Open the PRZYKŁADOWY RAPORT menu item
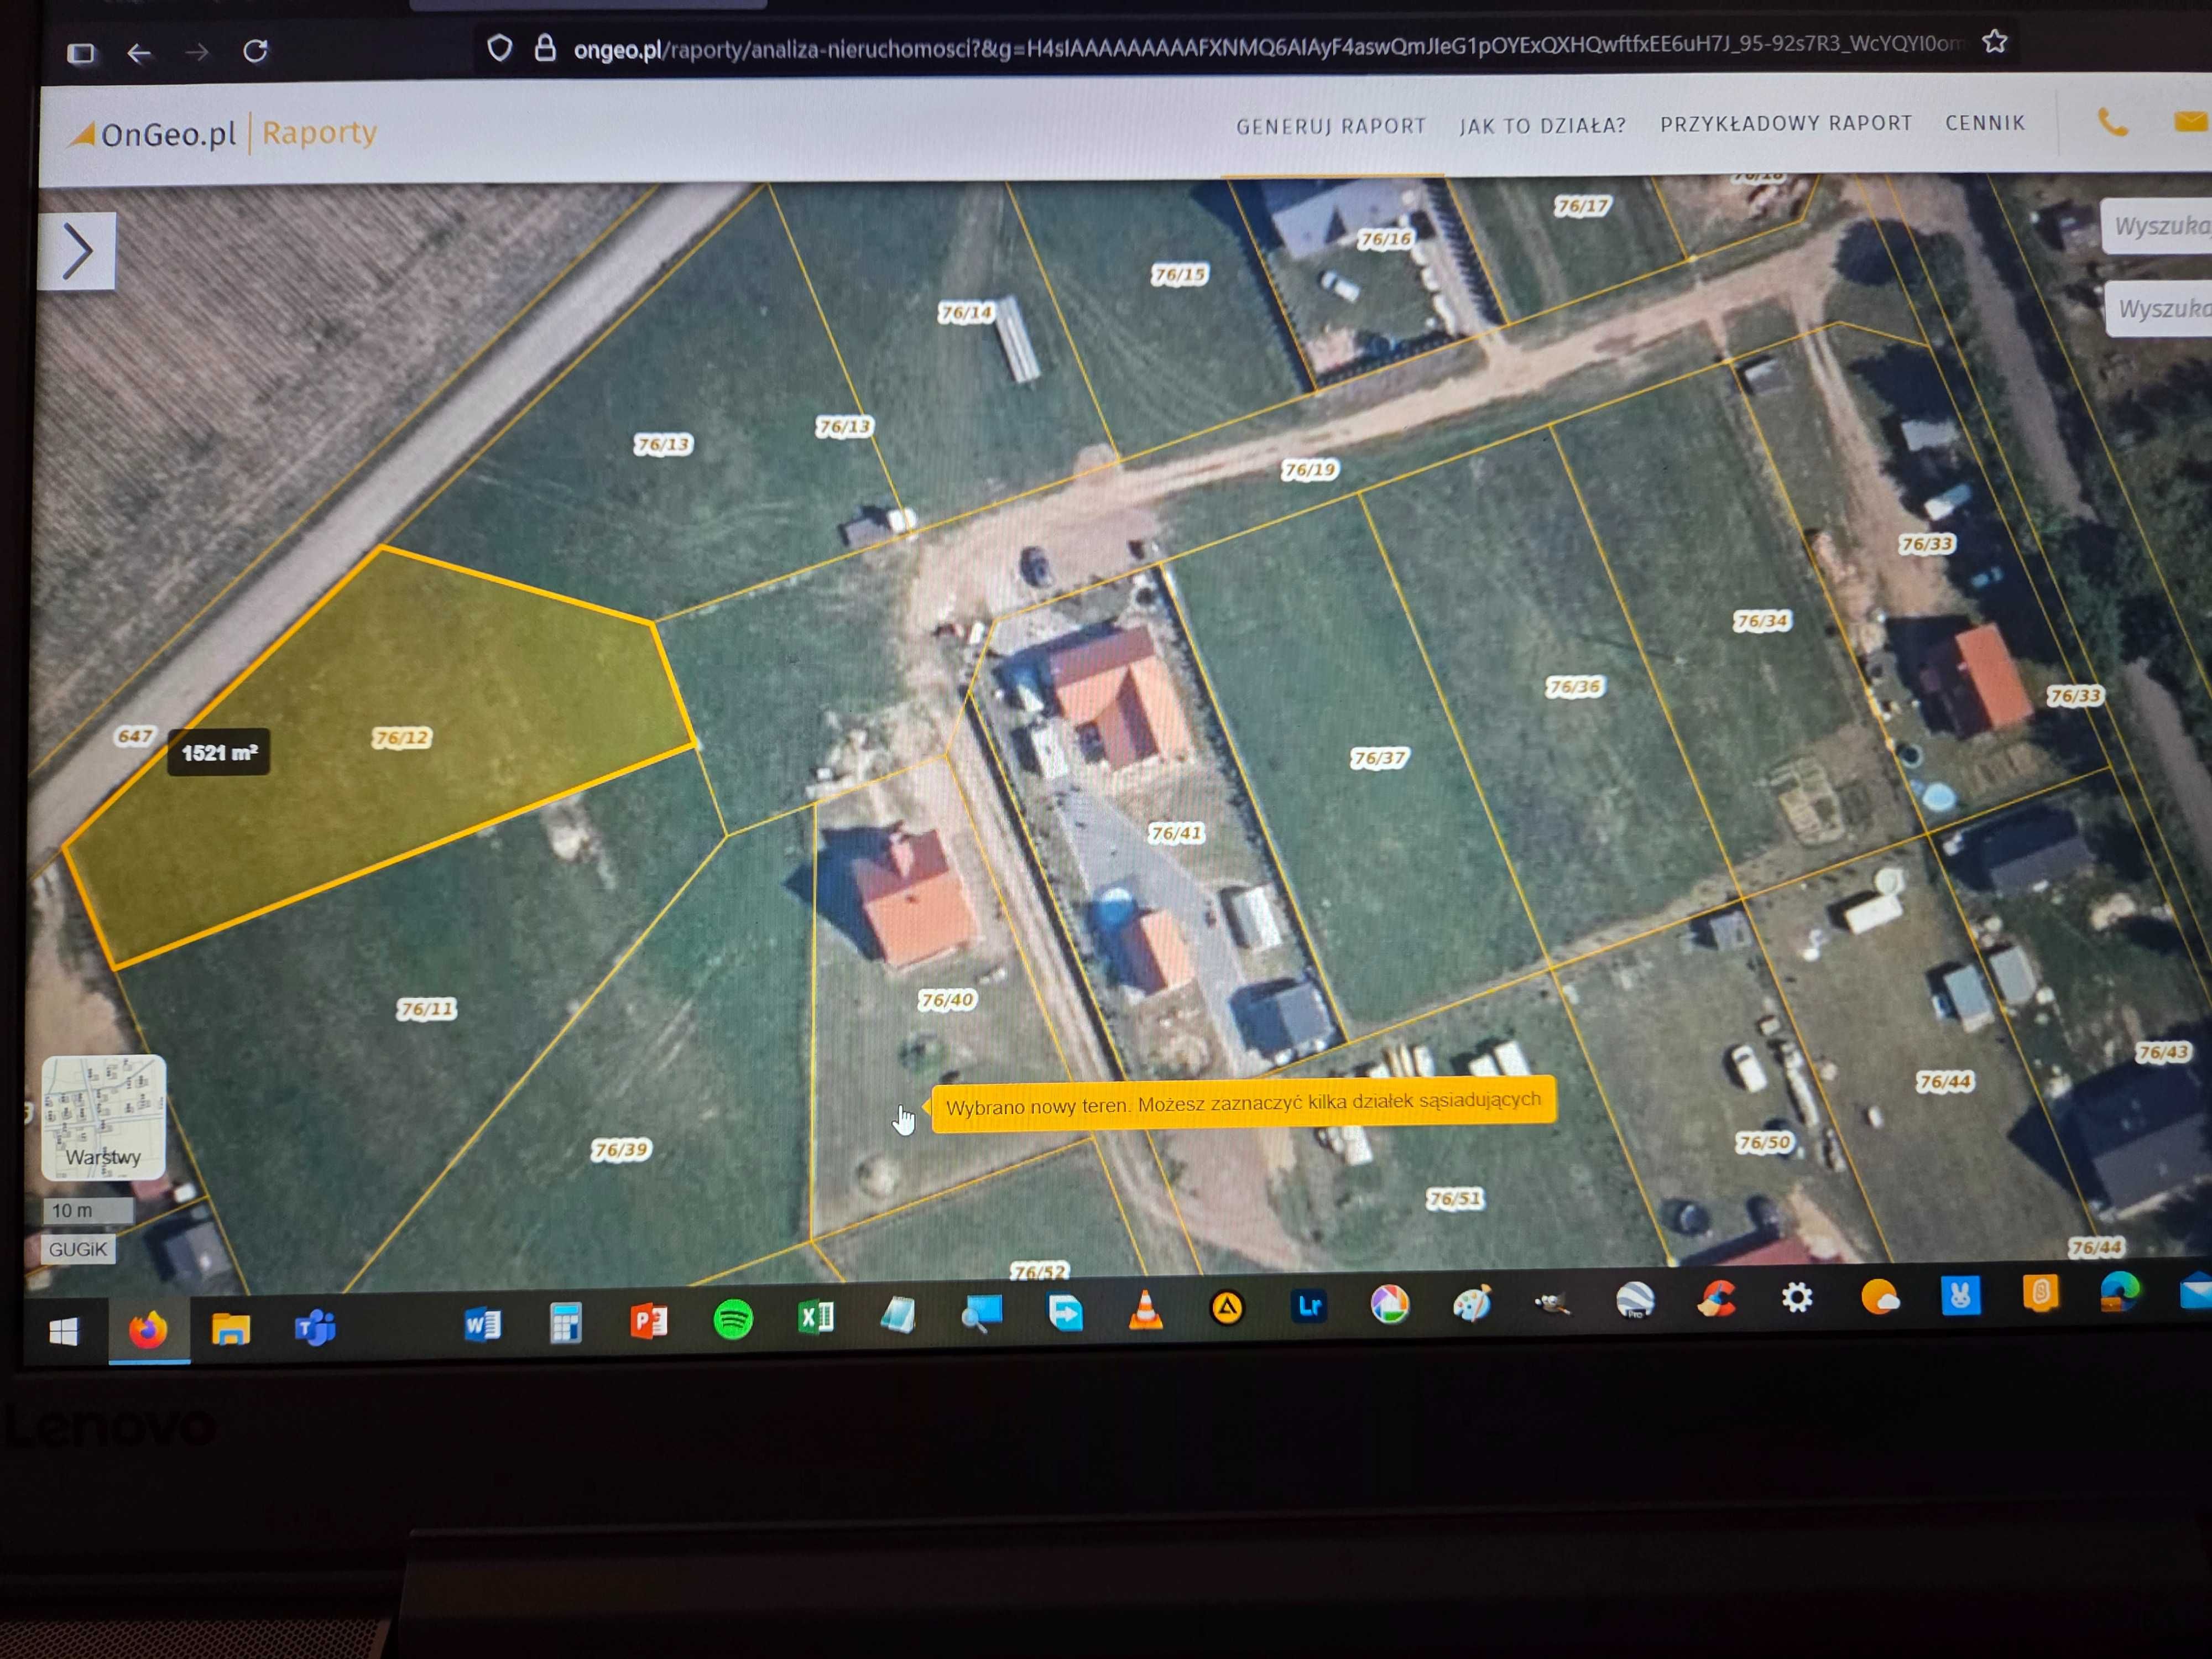This screenshot has width=2212, height=1659. 1786,124
